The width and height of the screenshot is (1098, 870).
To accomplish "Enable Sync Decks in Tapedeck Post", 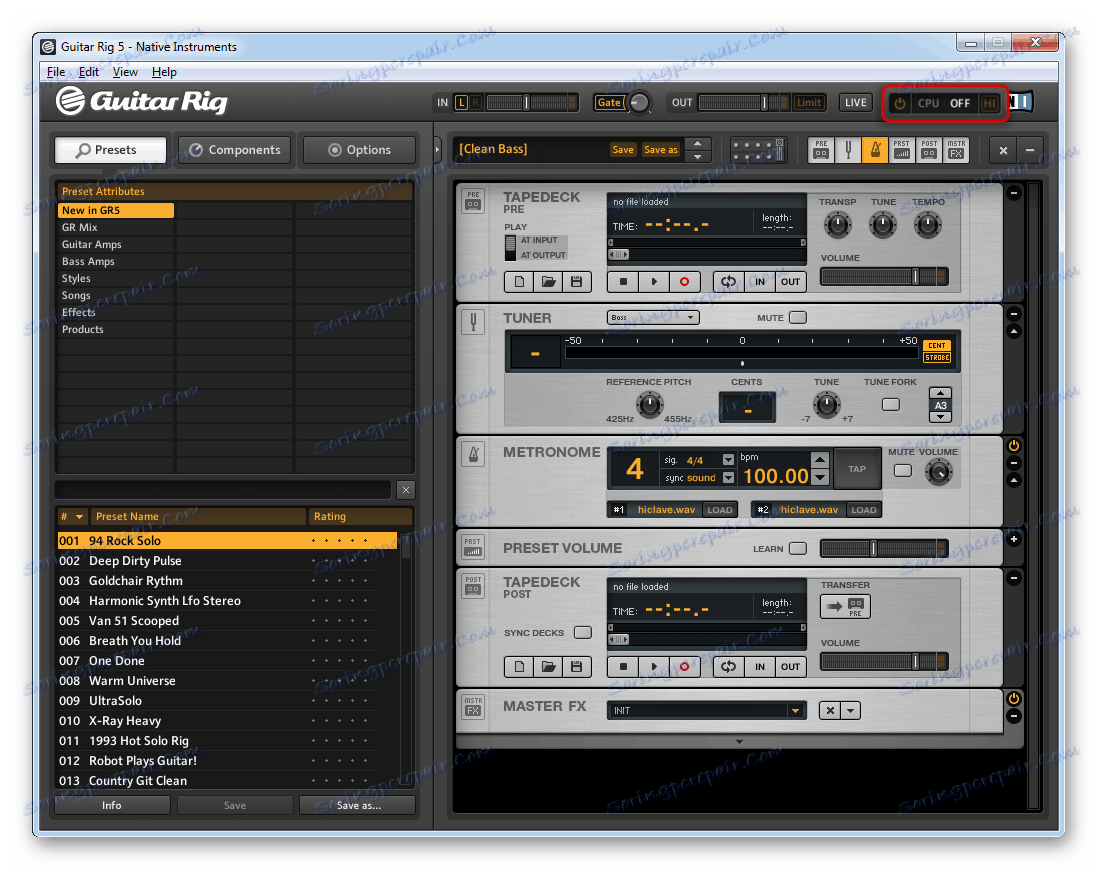I will point(583,633).
